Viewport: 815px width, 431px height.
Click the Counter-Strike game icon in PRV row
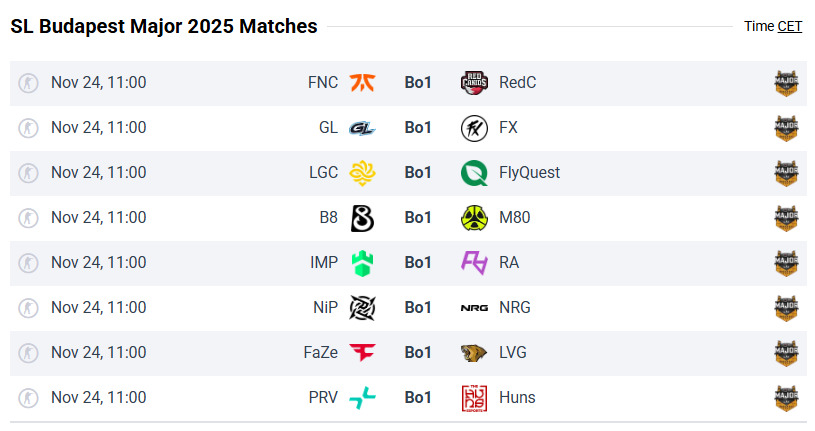(29, 398)
